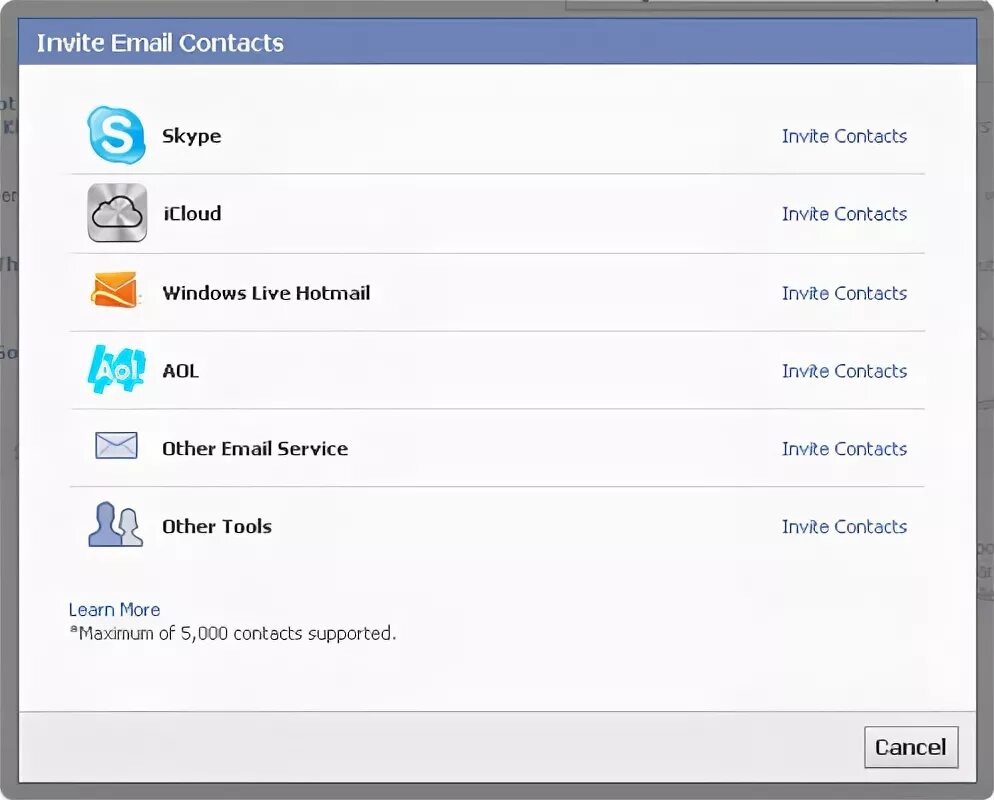This screenshot has width=994, height=800.
Task: Click the iCloud cloud icon
Action: [117, 213]
